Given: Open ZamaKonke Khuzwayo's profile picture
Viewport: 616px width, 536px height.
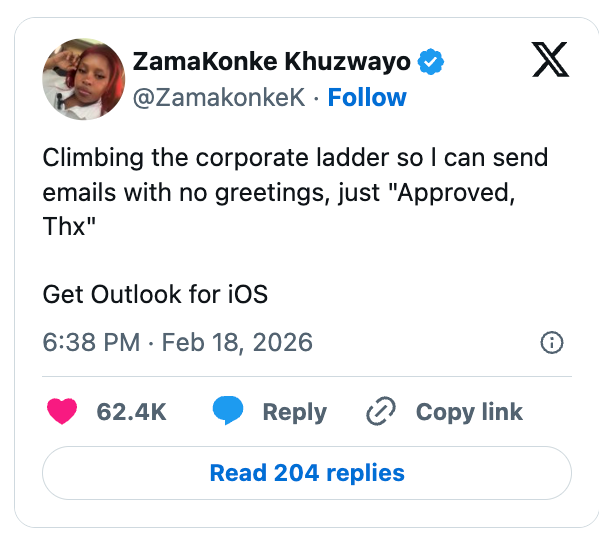Looking at the screenshot, I should (x=83, y=80).
